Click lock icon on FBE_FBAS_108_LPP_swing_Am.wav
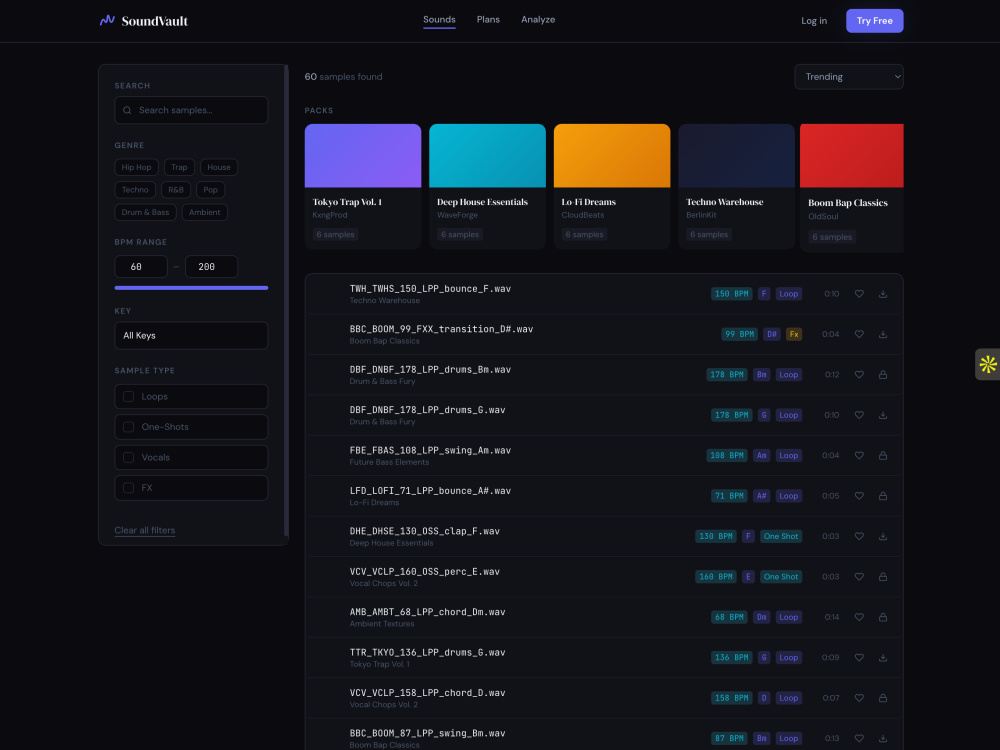The image size is (1000, 750). point(883,455)
